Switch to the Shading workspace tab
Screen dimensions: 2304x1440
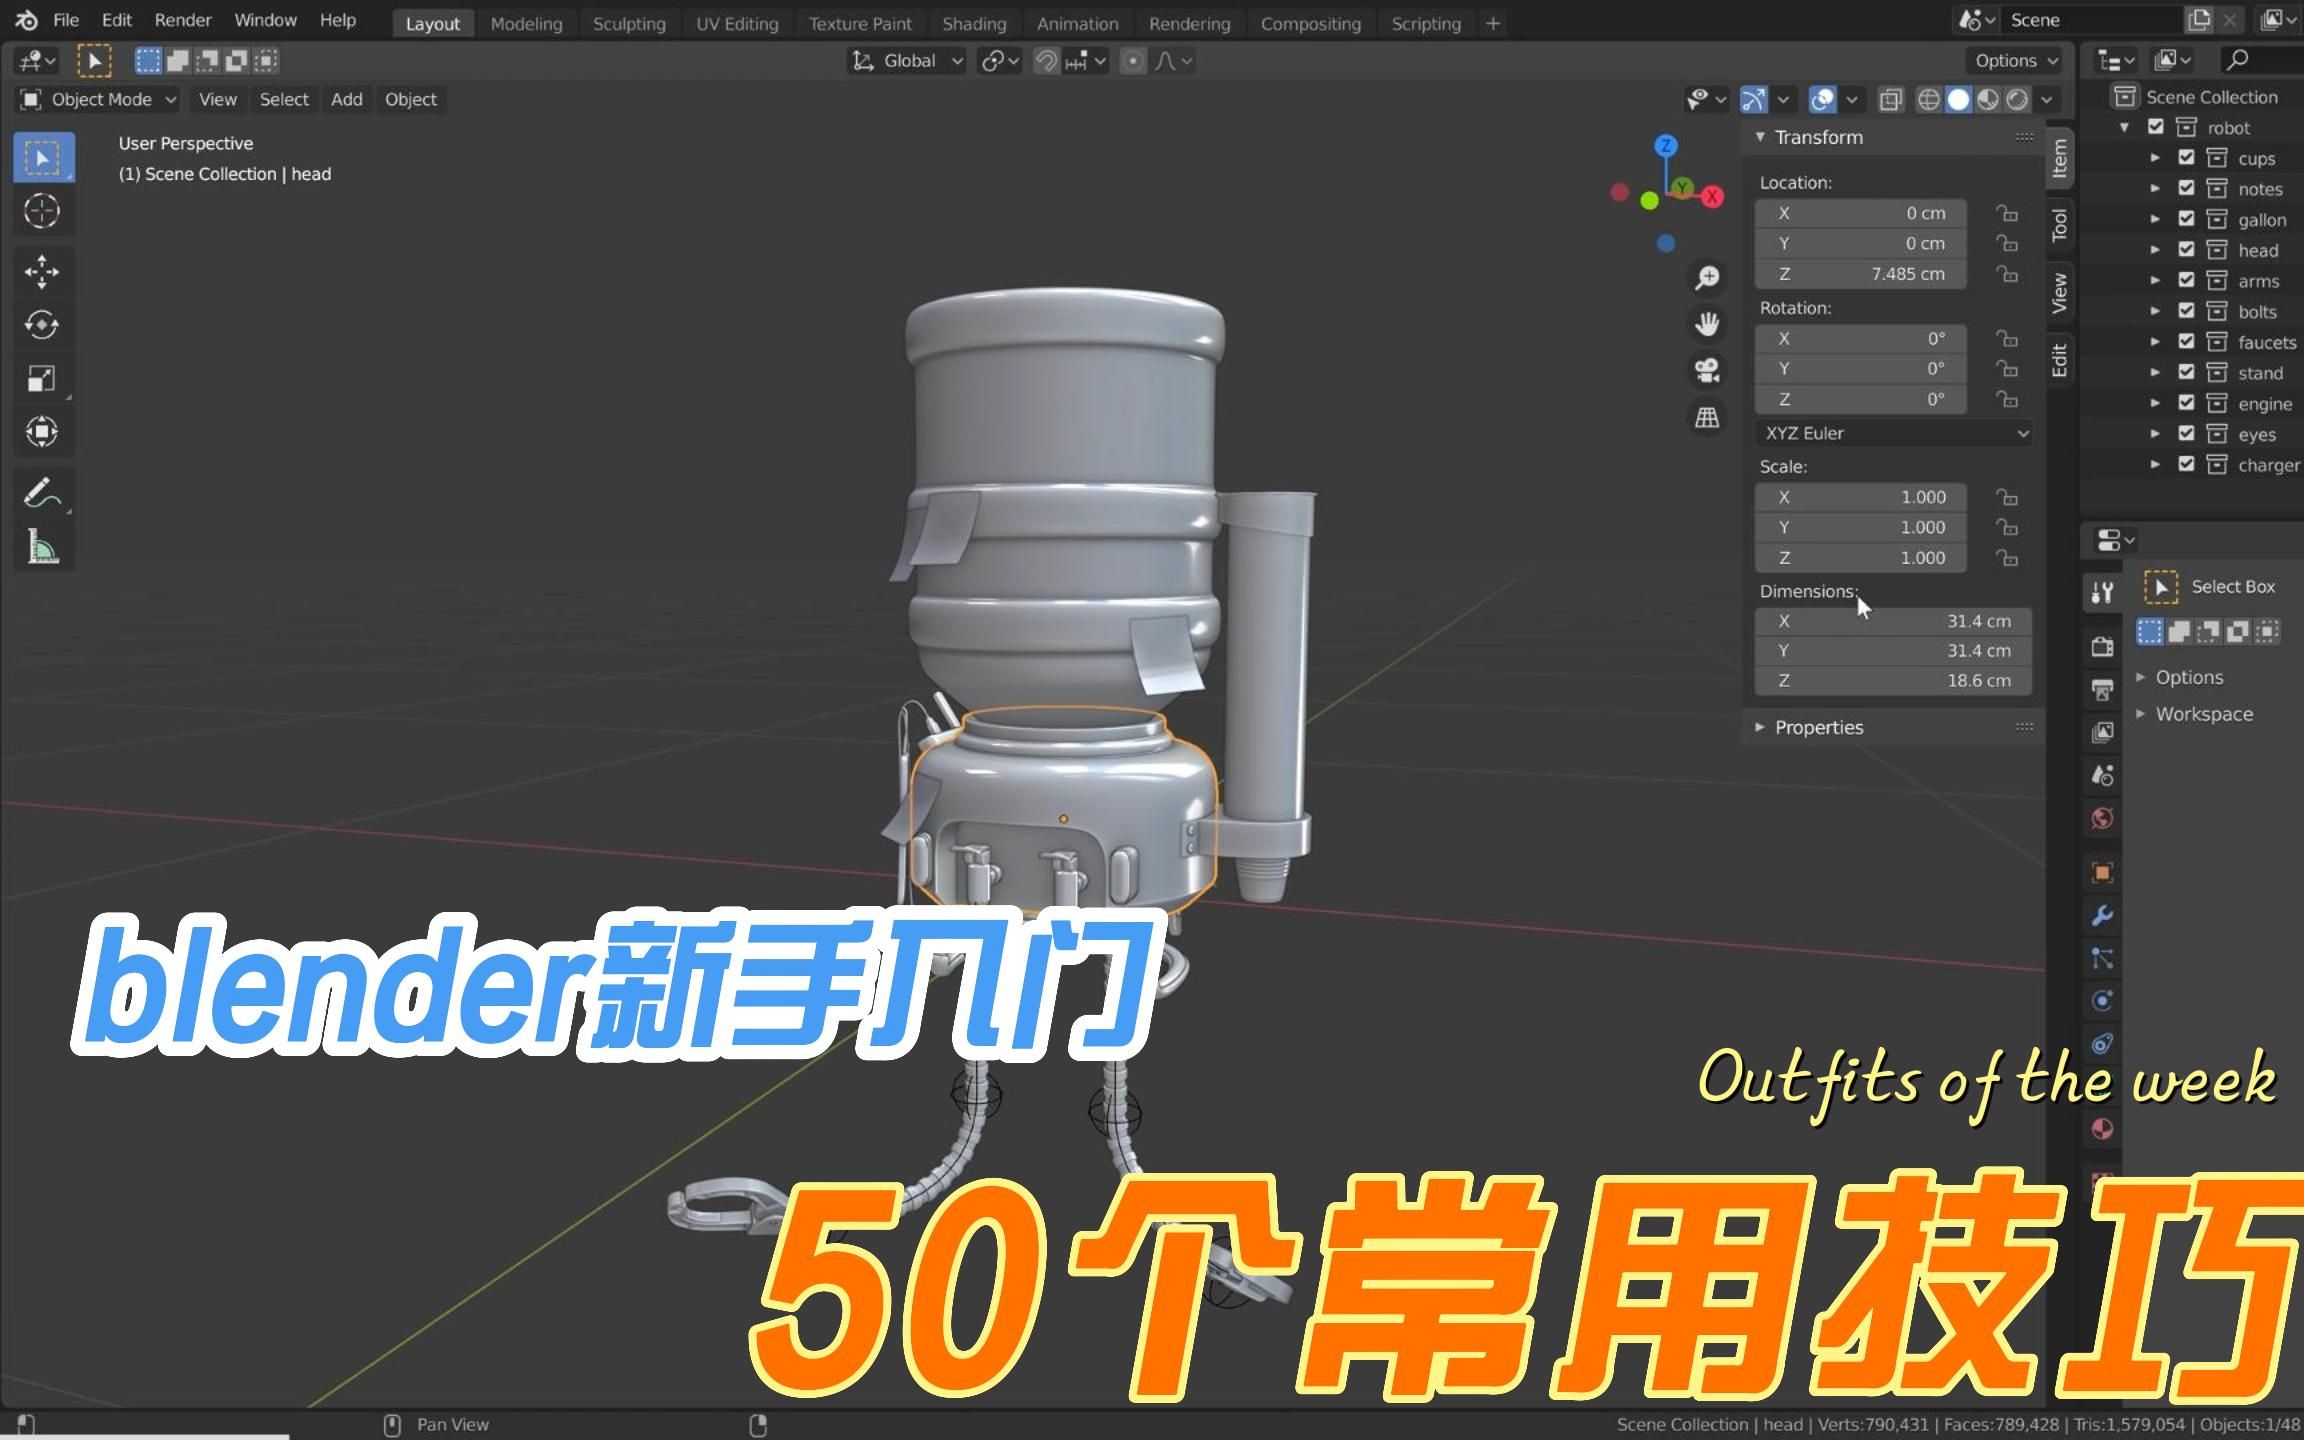click(x=973, y=23)
